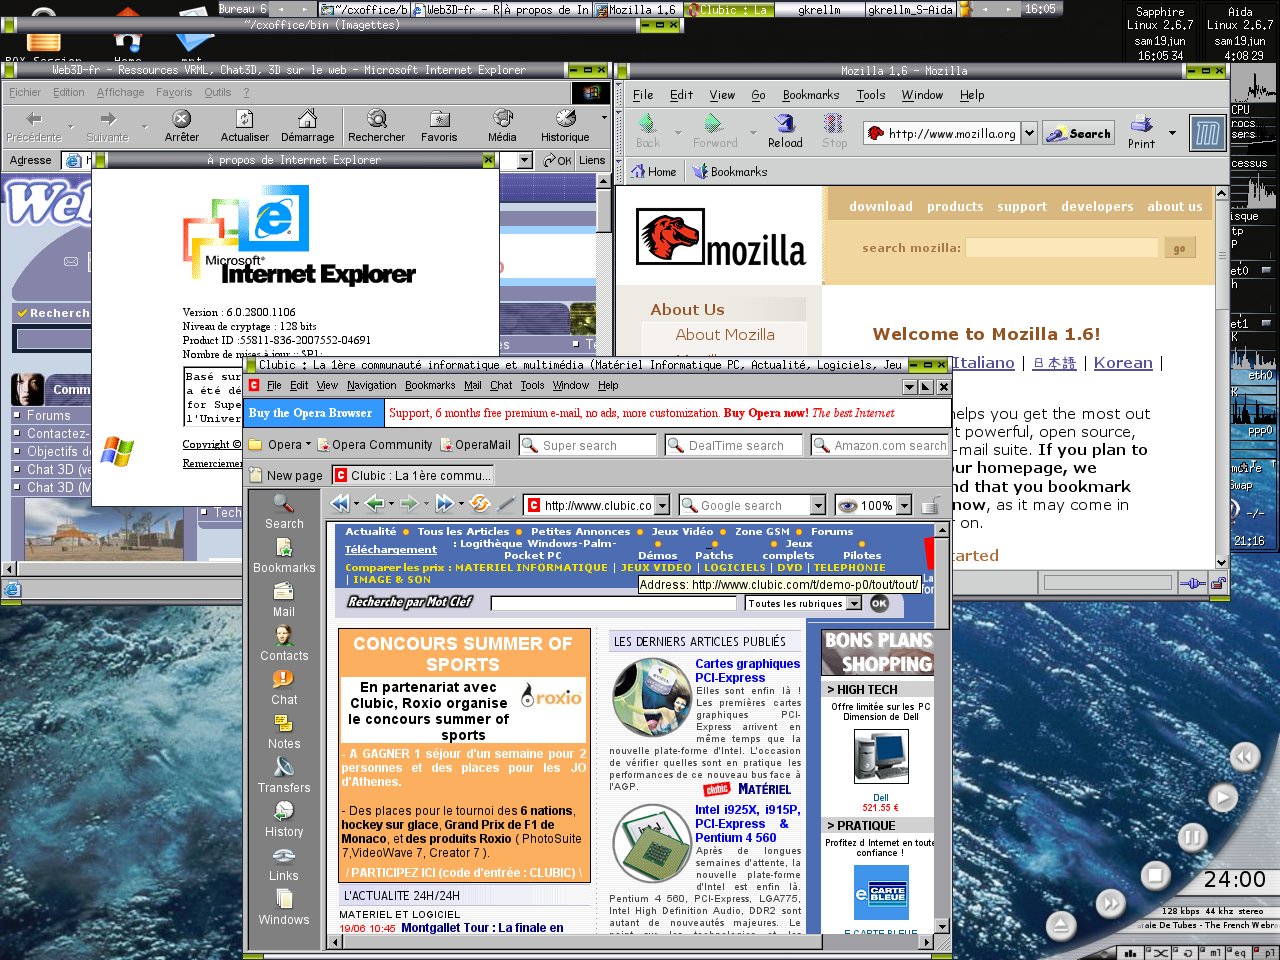Open Opera's Tools menu

coord(532,385)
